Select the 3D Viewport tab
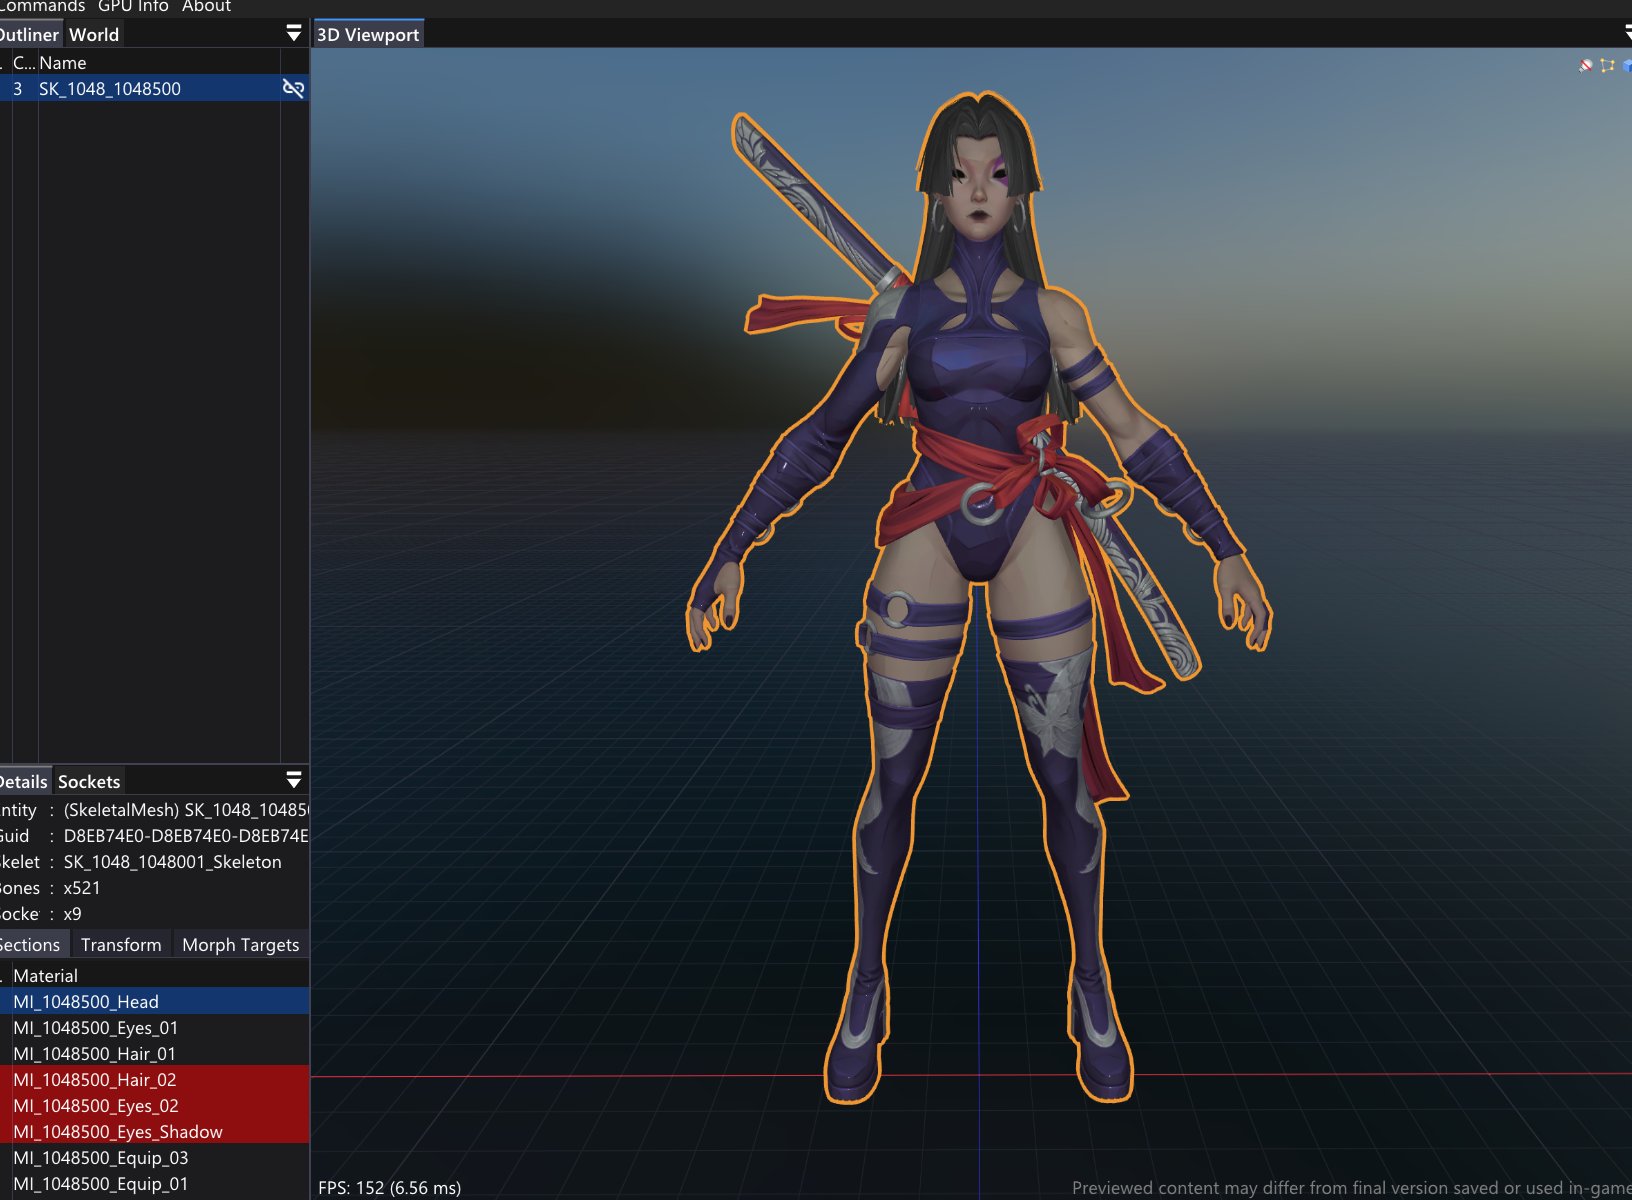Screen dimensions: 1632x1200 pos(368,35)
